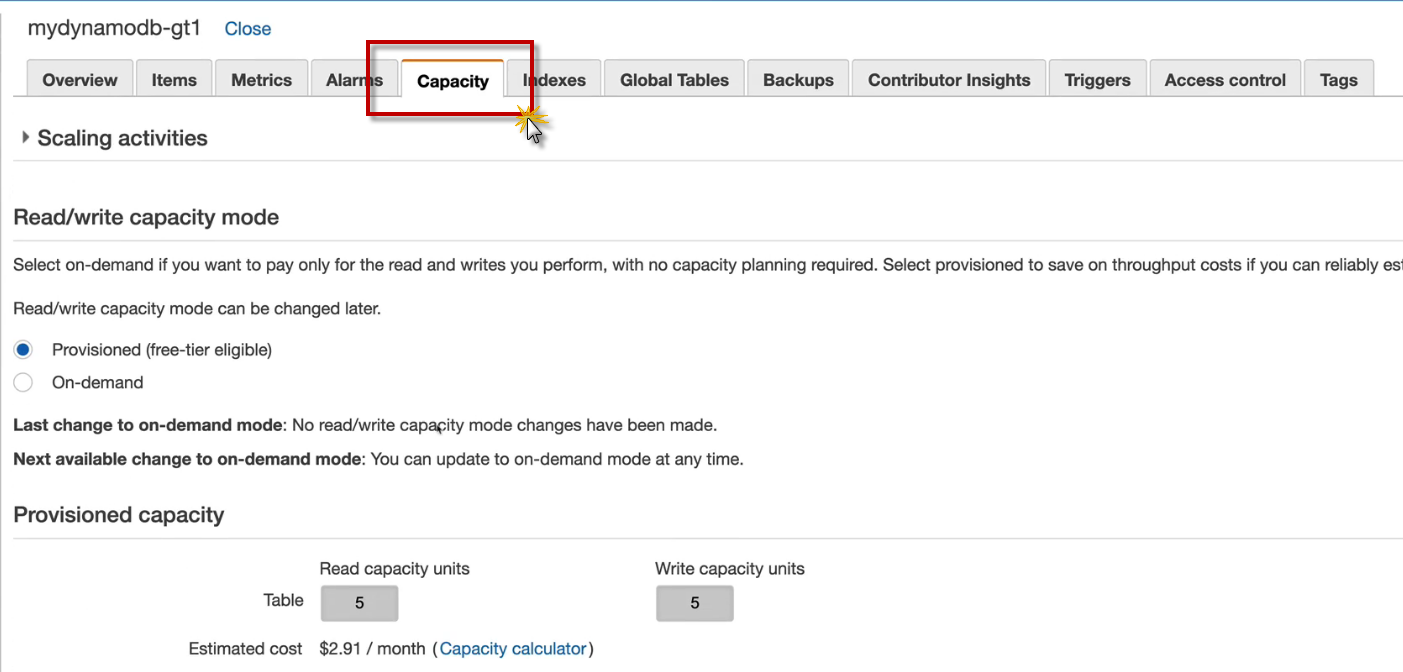Open the Access control tab

(x=1225, y=80)
